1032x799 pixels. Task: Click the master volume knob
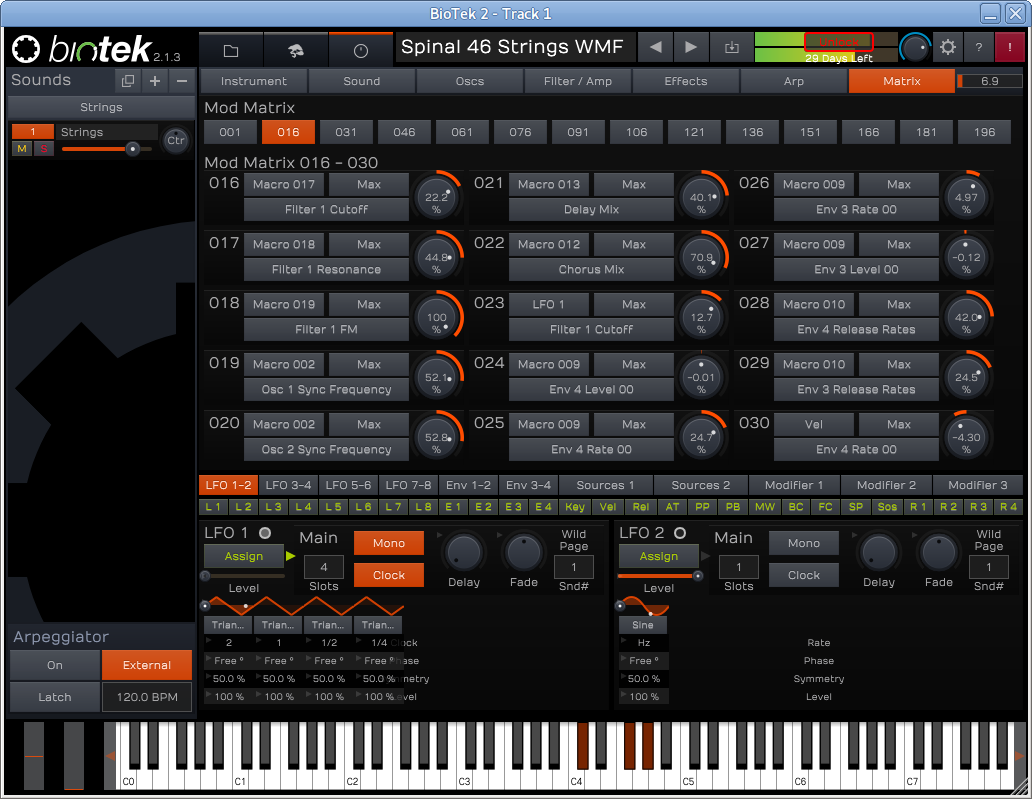point(915,47)
